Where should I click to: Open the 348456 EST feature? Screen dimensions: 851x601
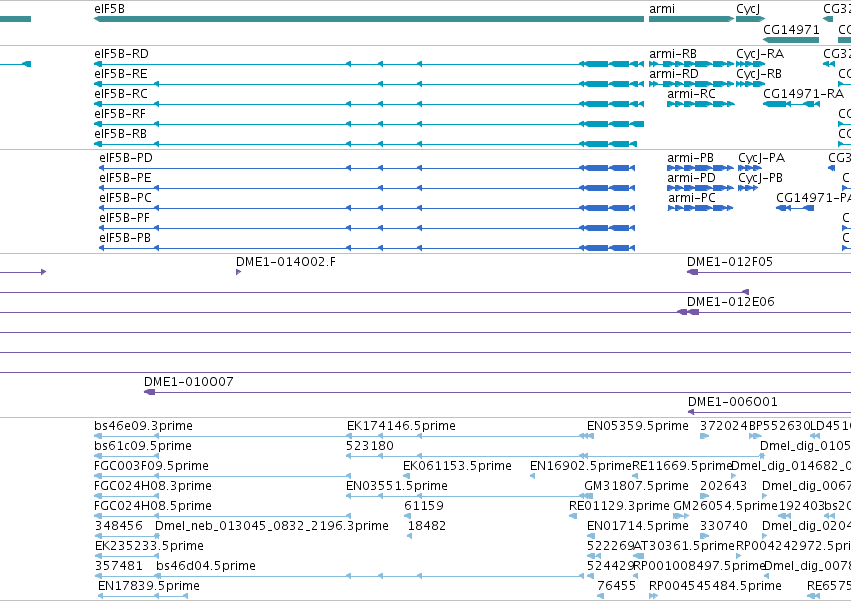(127, 536)
